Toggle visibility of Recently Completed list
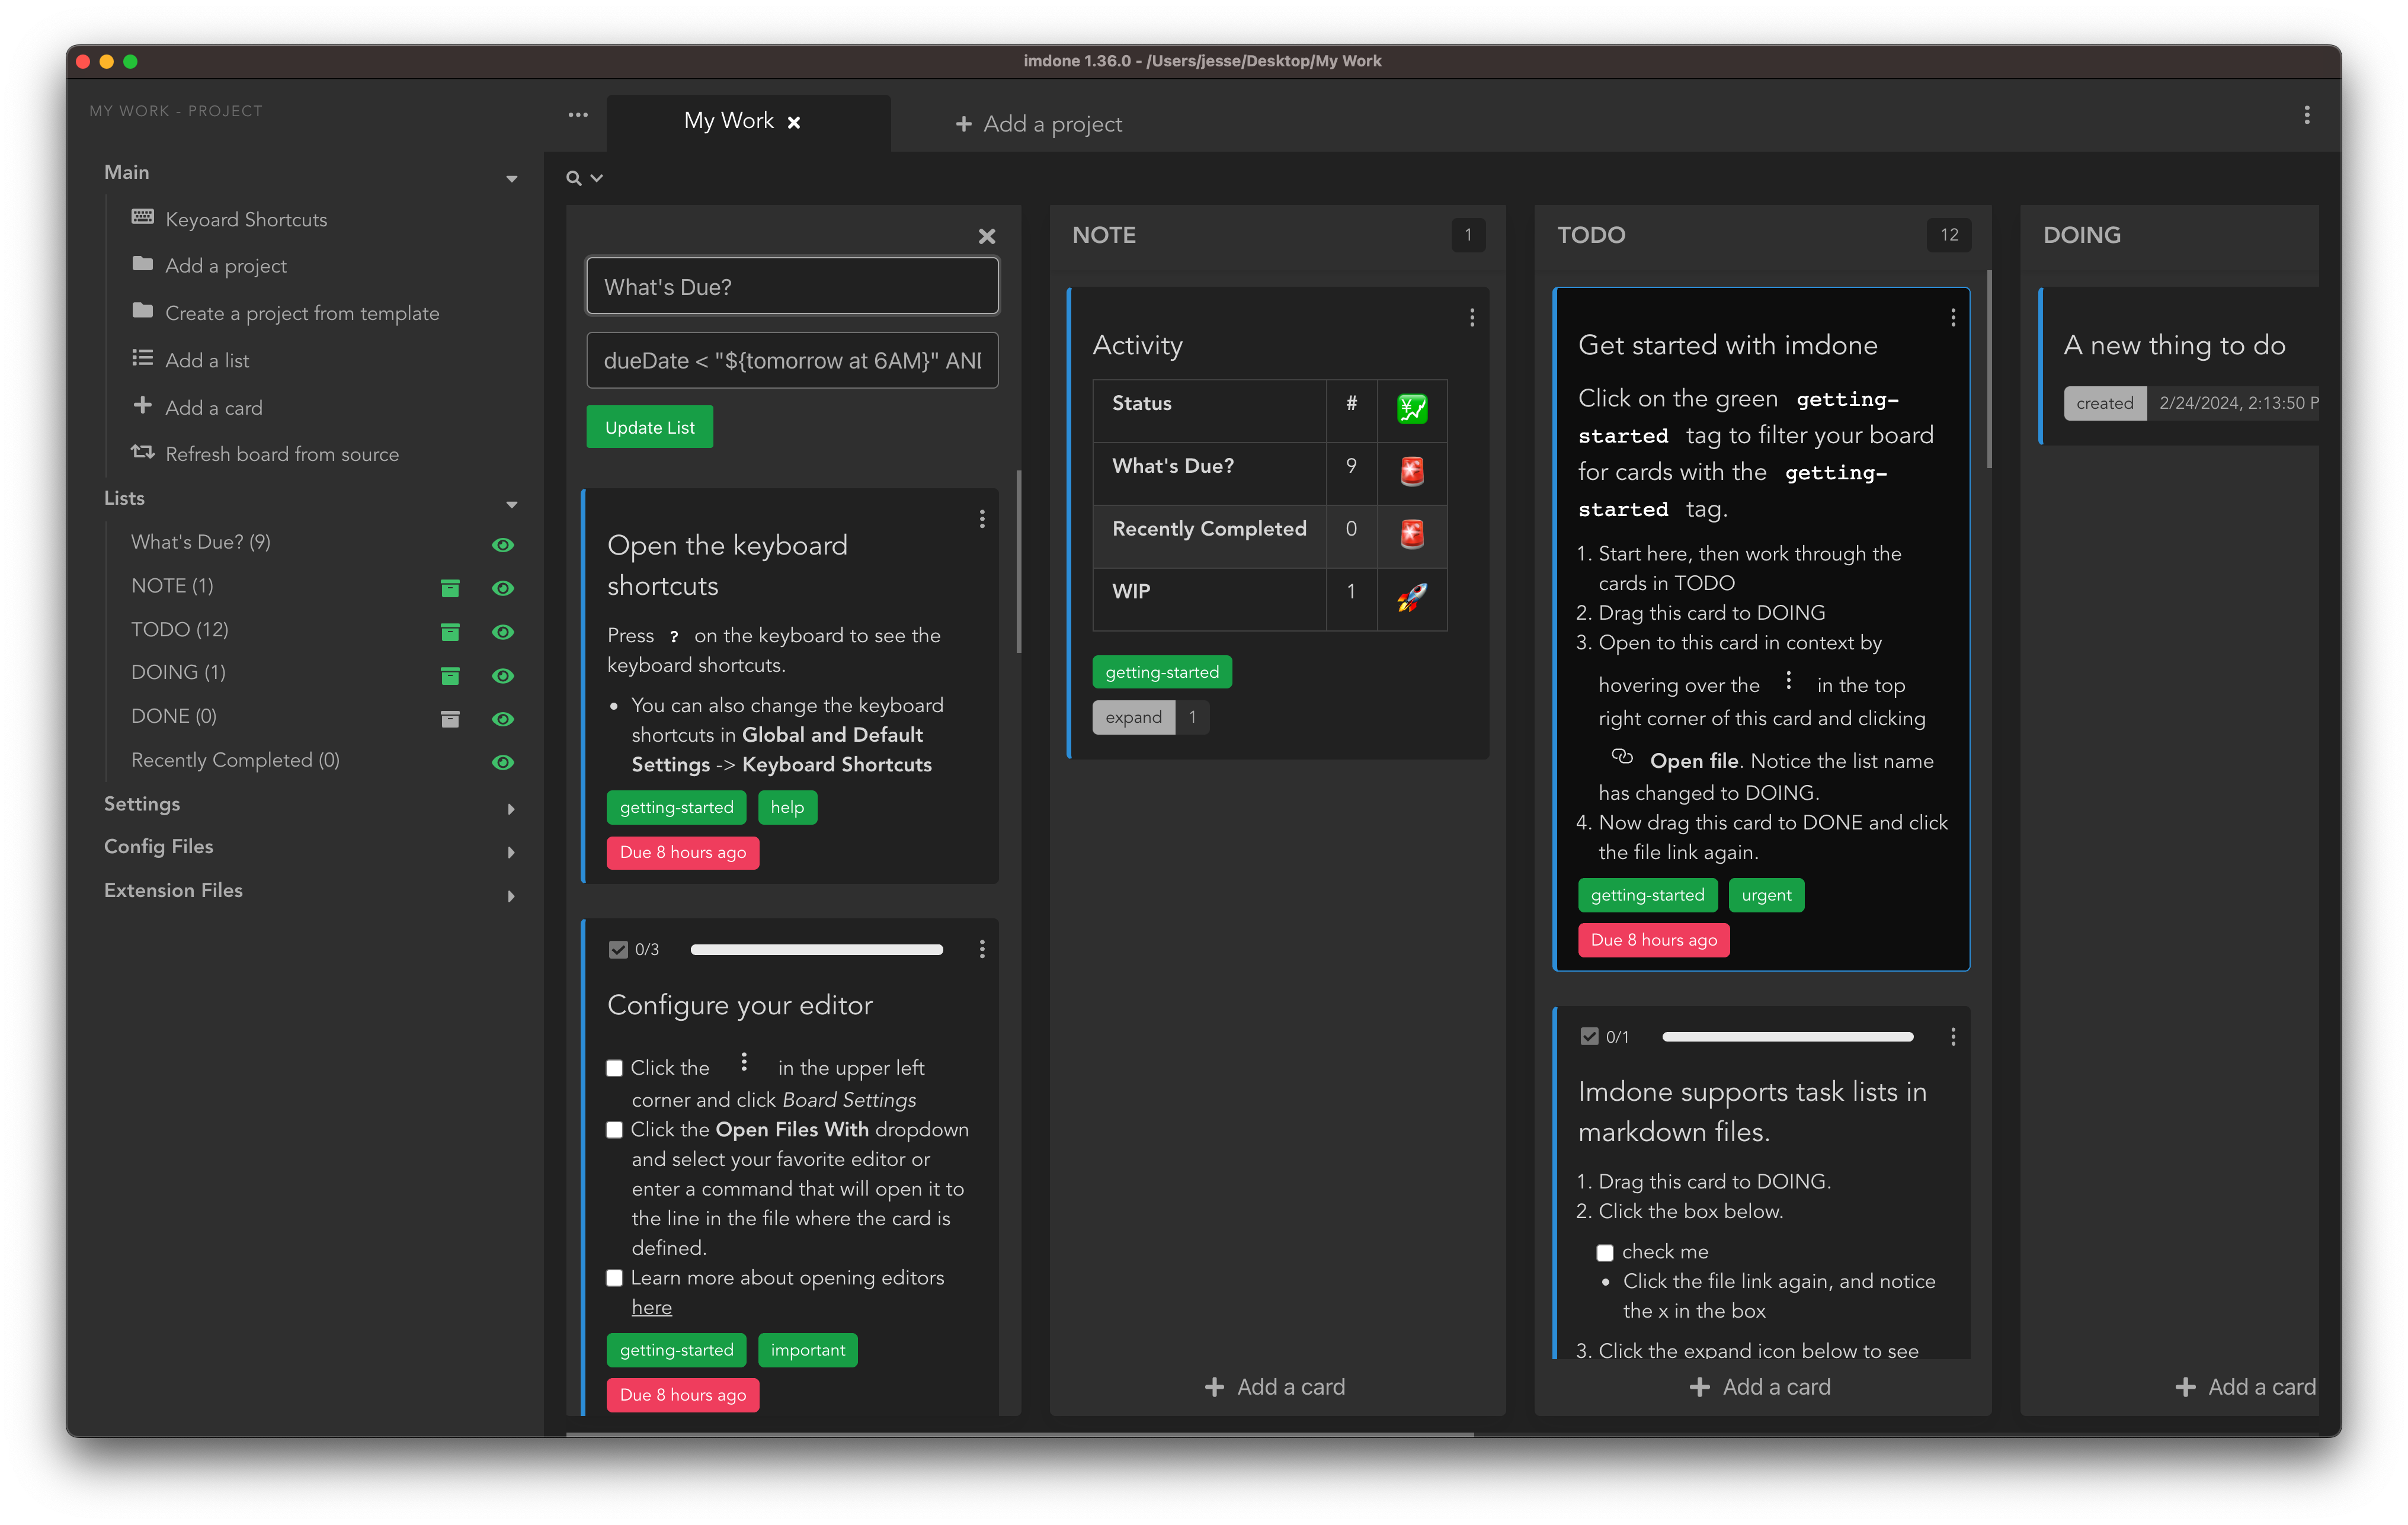 pyautogui.click(x=503, y=762)
